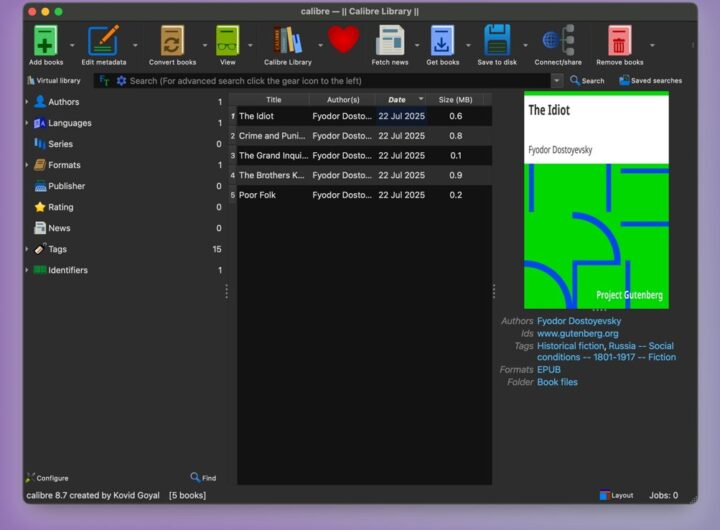Click the Get books icon
Image resolution: width=720 pixels, height=530 pixels.
442,40
